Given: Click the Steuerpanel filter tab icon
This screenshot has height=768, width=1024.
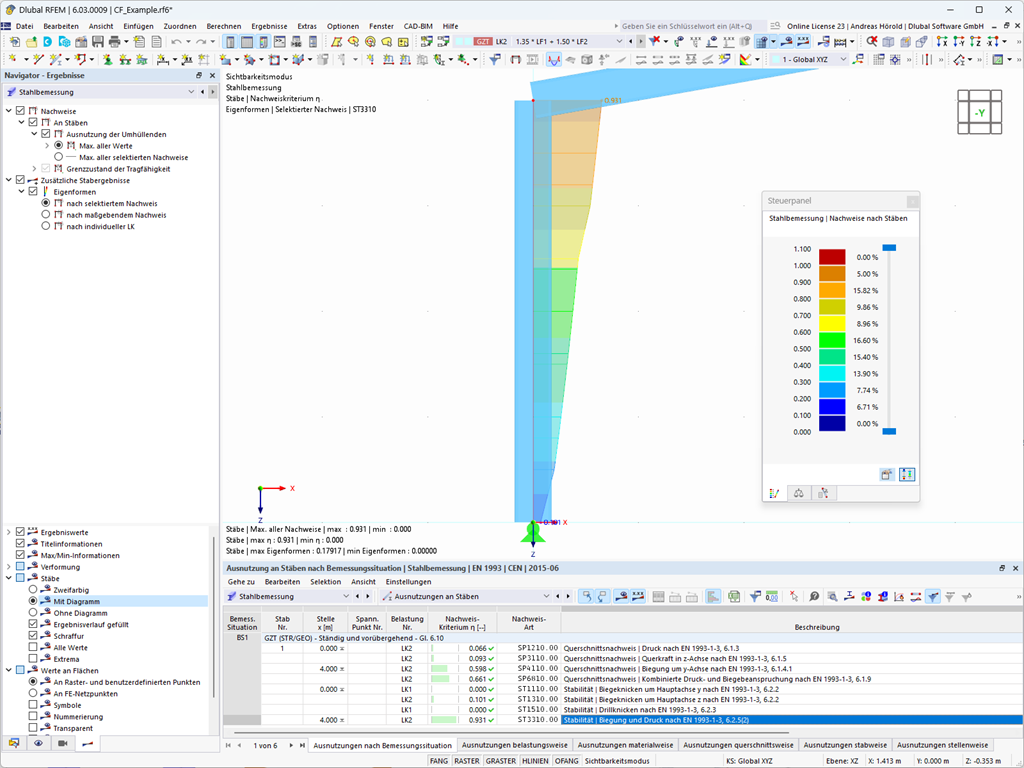Looking at the screenshot, I should coord(823,493).
